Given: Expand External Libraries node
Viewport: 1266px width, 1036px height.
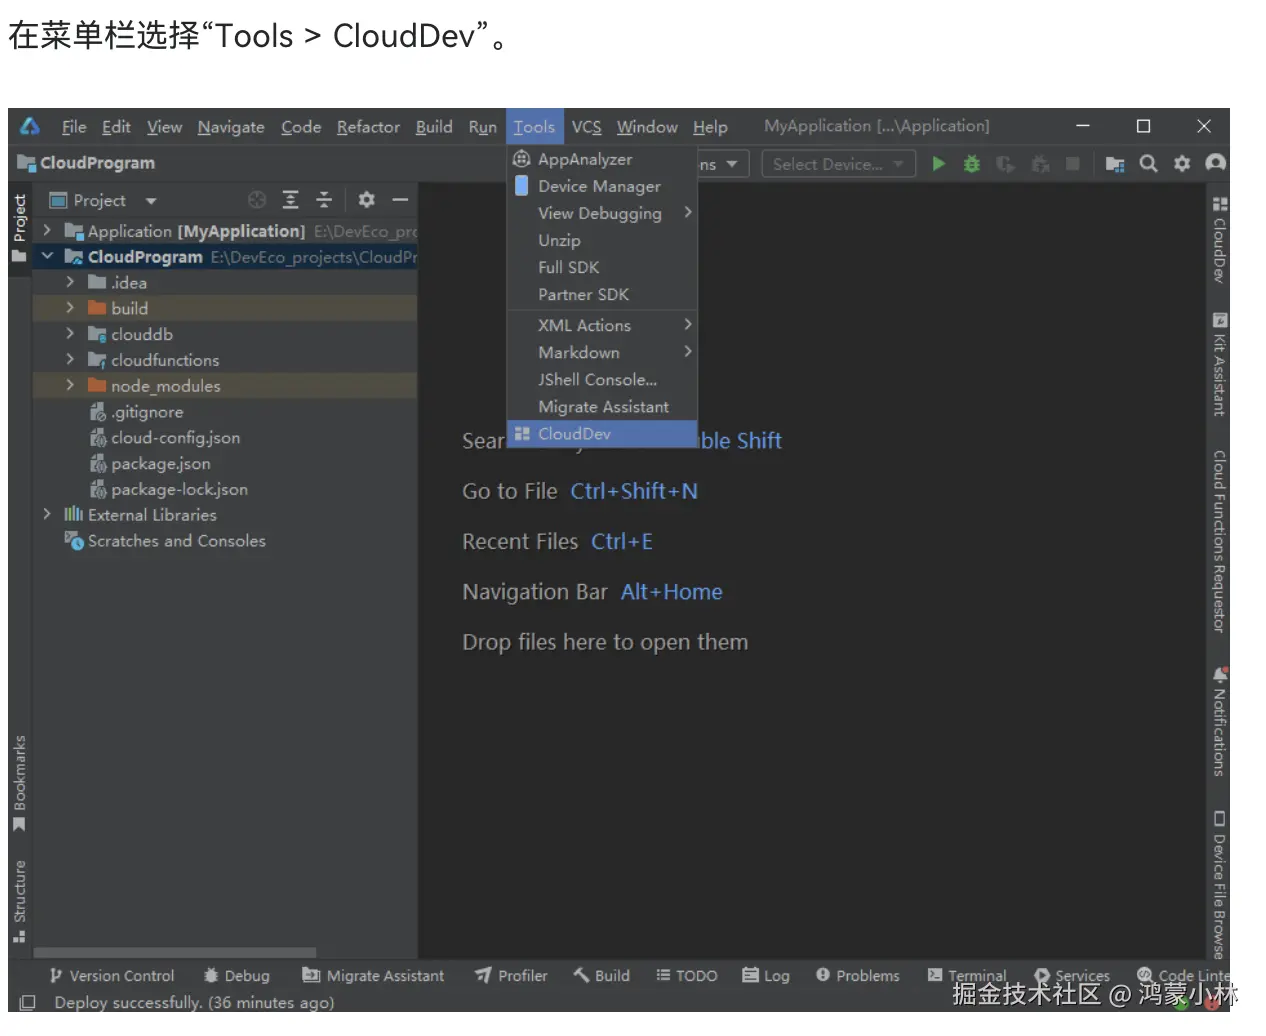Looking at the screenshot, I should point(47,514).
